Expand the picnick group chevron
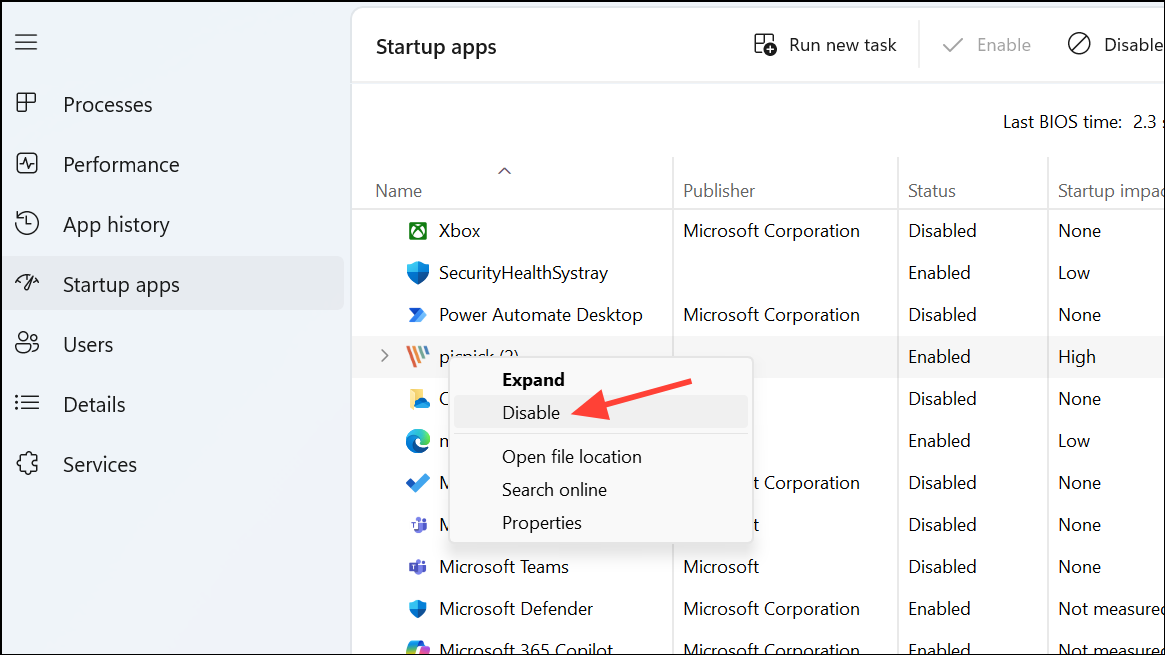 (384, 354)
